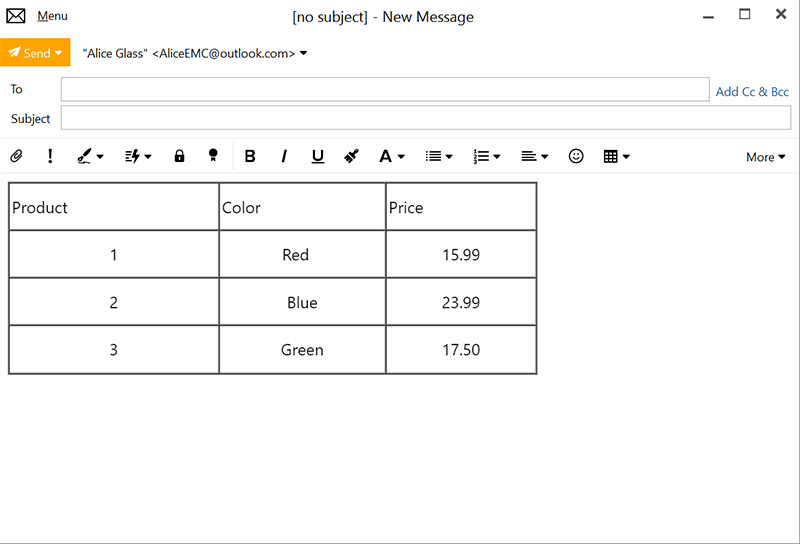Viewport: 800px width, 544px height.
Task: Click the clear formatting brush icon
Action: tap(352, 156)
